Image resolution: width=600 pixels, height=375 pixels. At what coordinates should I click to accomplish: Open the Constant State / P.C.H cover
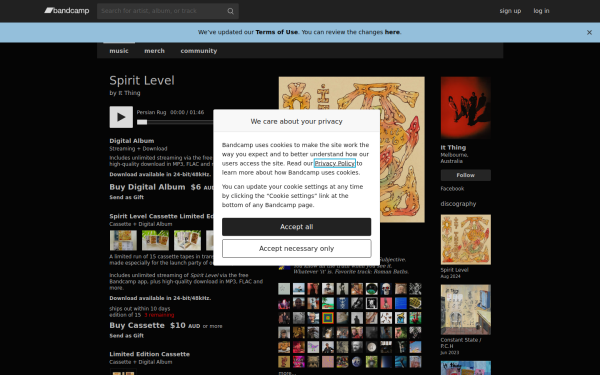click(466, 310)
